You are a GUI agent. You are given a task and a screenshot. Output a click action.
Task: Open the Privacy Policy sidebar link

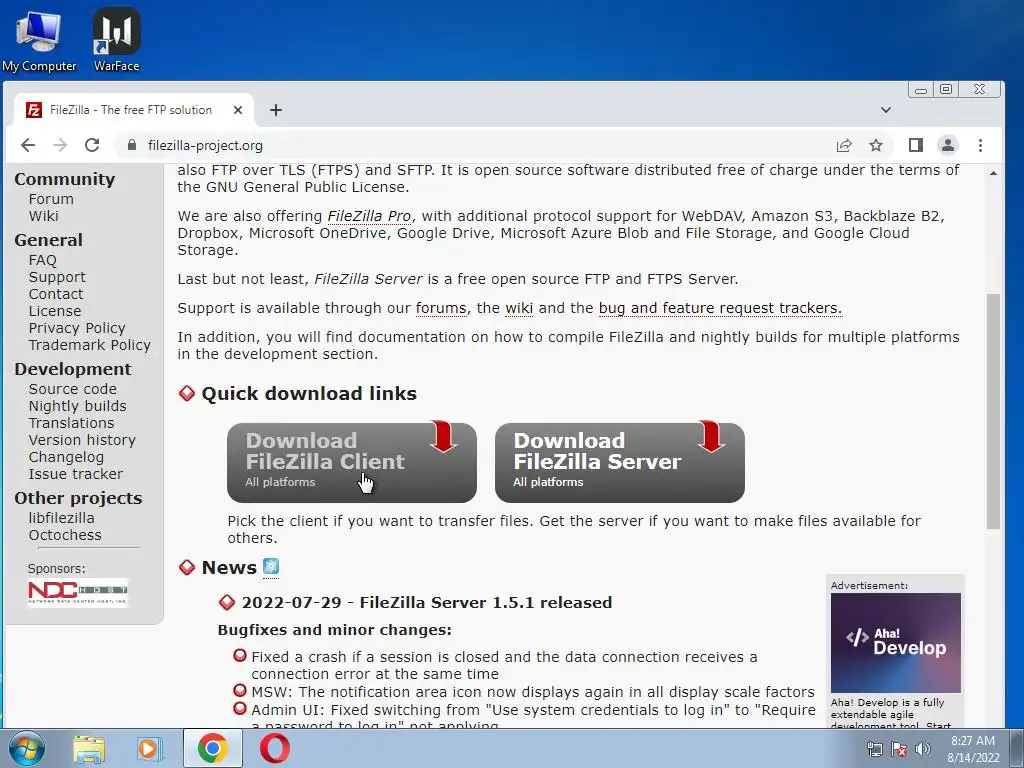(x=77, y=328)
